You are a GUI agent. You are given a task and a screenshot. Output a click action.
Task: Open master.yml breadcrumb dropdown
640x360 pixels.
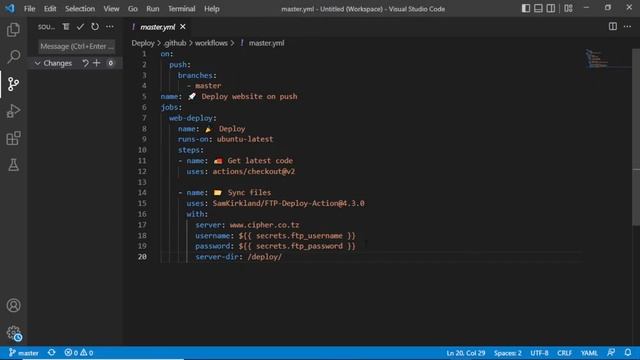coord(266,43)
